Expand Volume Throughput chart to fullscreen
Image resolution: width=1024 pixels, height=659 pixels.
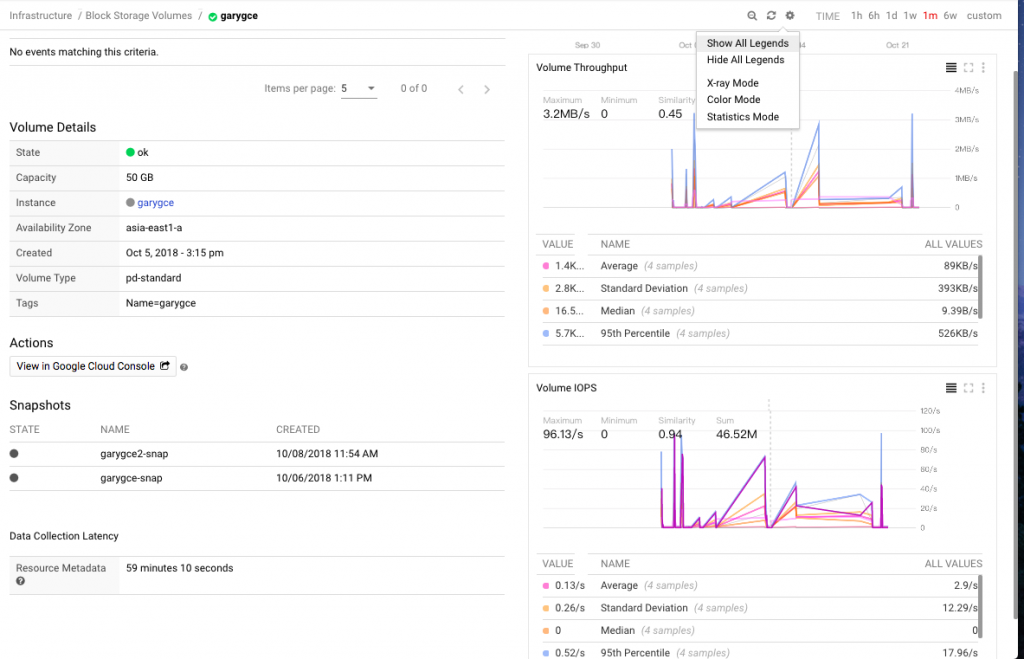[968, 68]
